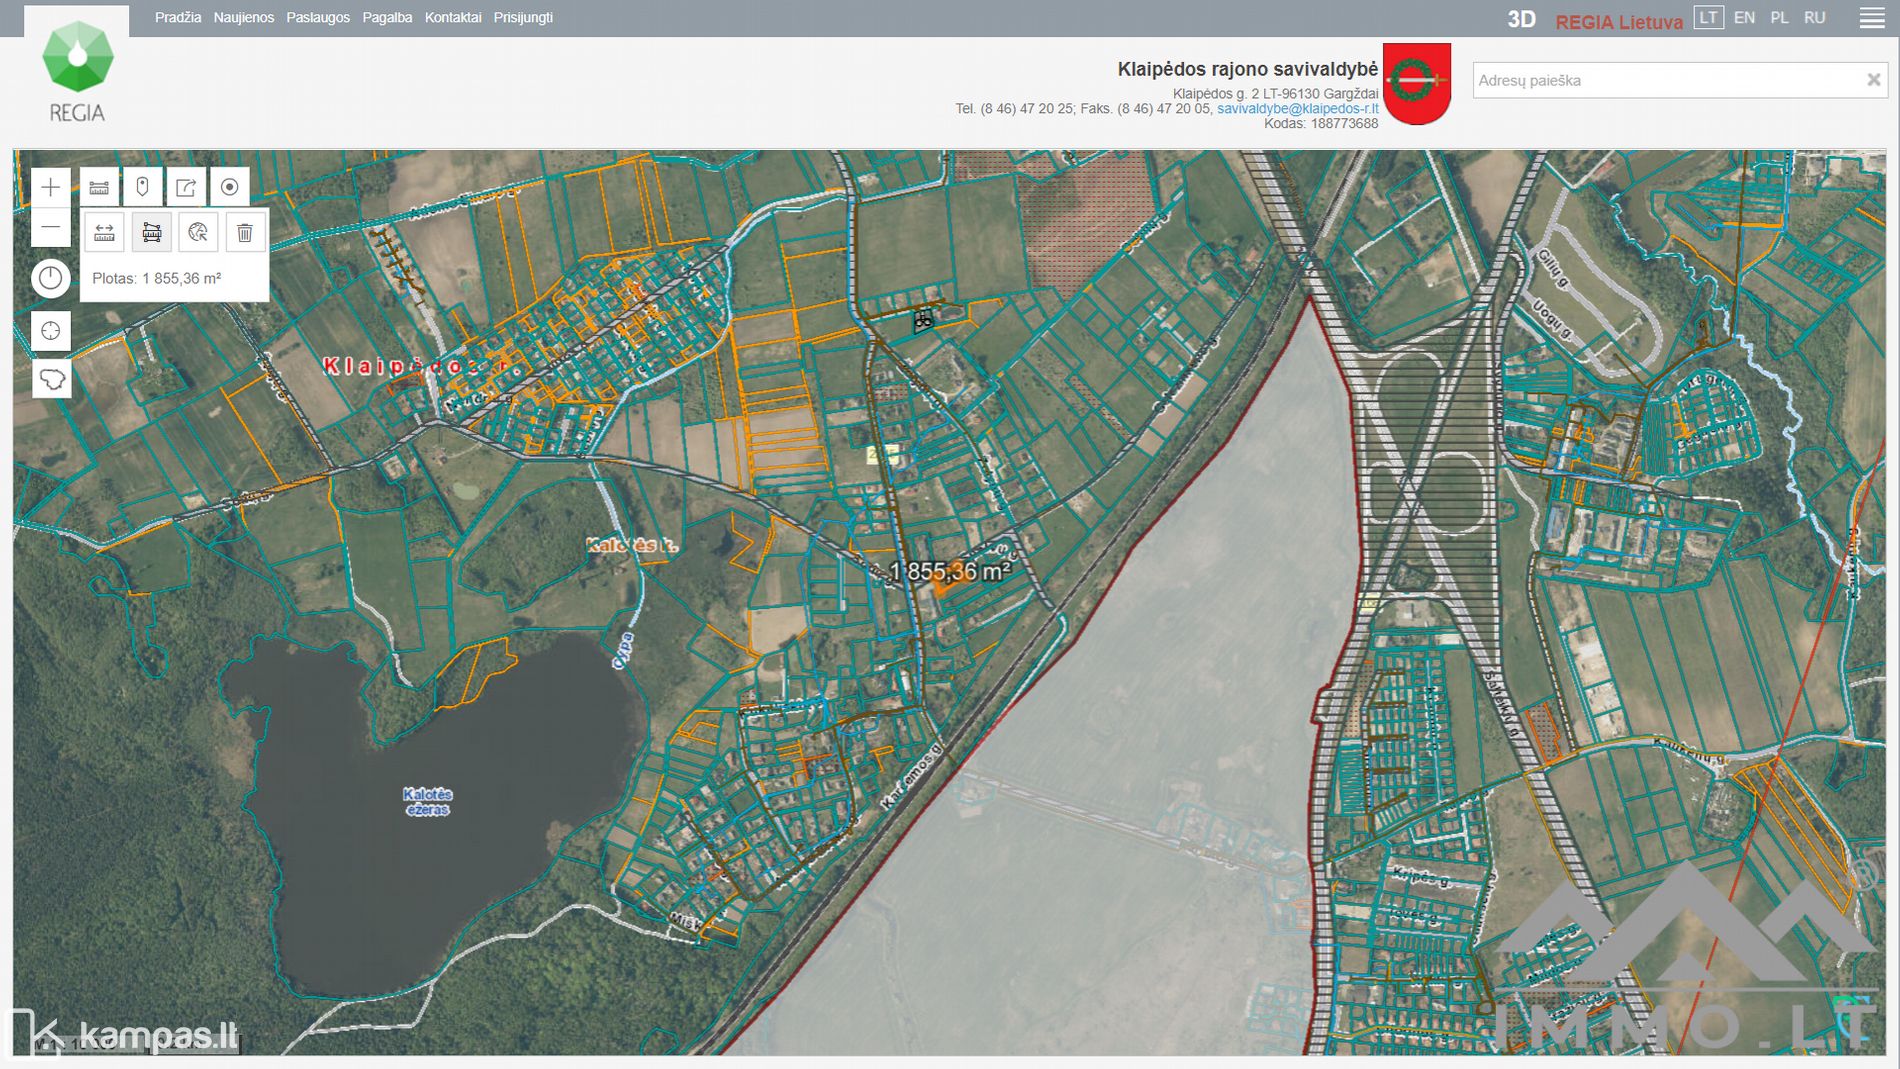Switch language to EN
The height and width of the screenshot is (1069, 1900).
[1744, 18]
